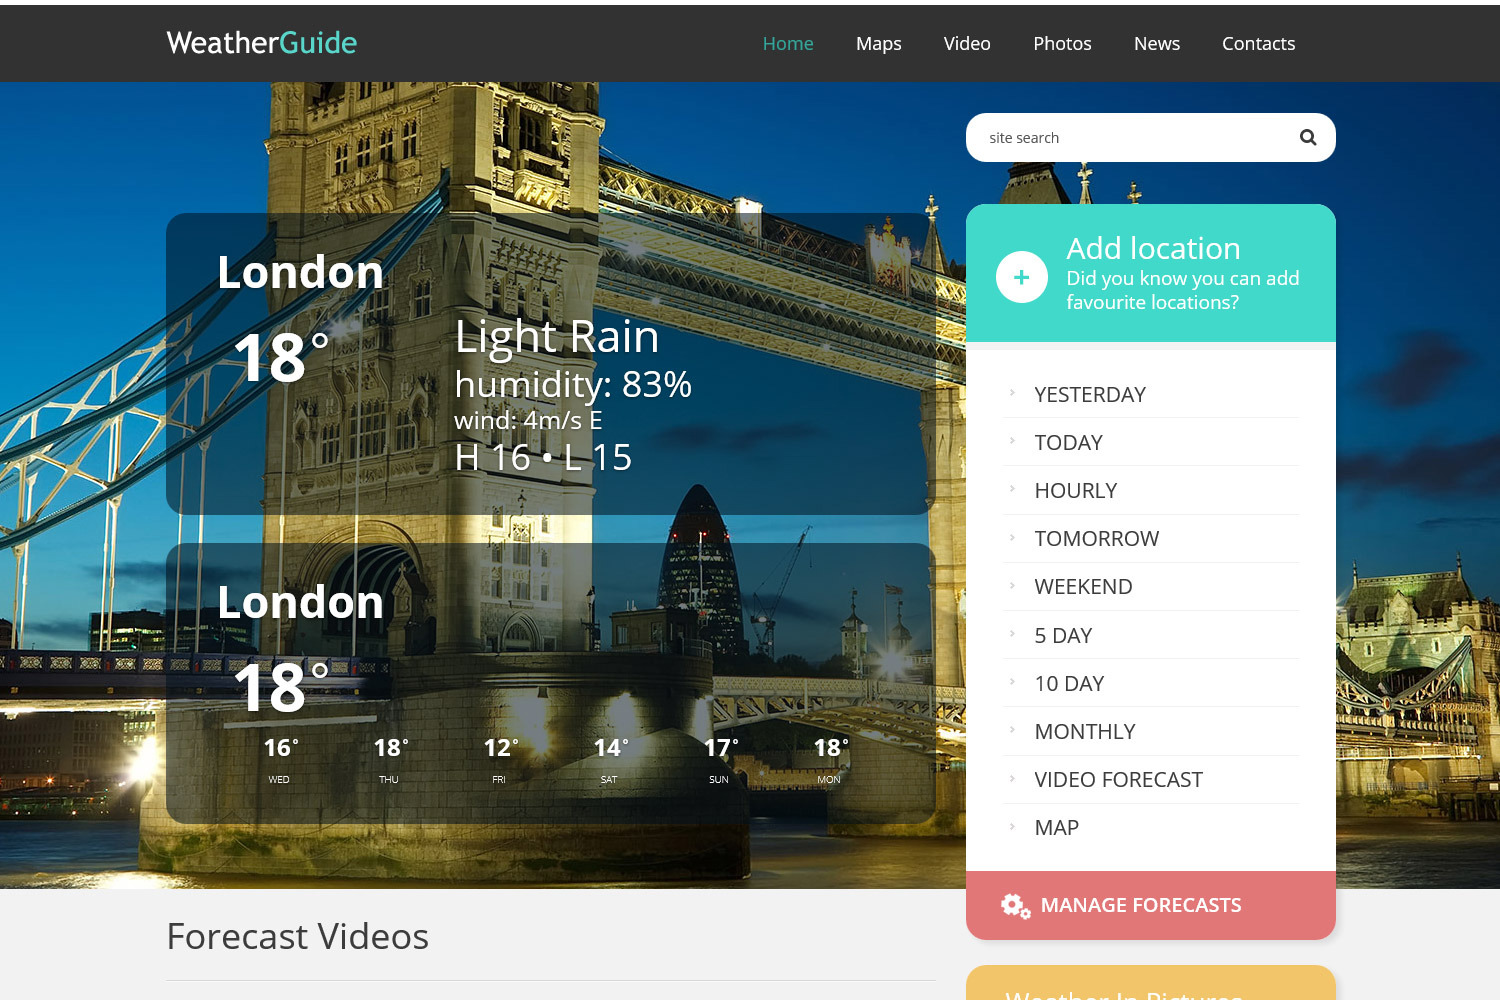Click the gears icon on Manage Forecasts button
The image size is (1500, 1000).
pyautogui.click(x=1014, y=905)
